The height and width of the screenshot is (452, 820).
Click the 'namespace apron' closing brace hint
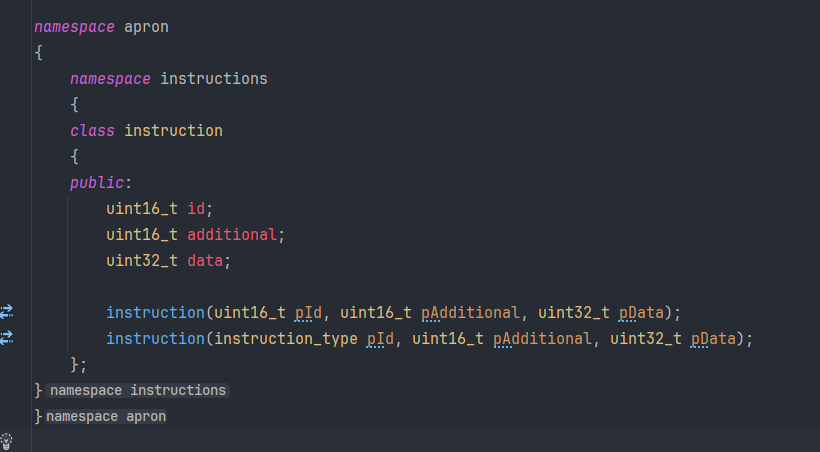pyautogui.click(x=106, y=416)
